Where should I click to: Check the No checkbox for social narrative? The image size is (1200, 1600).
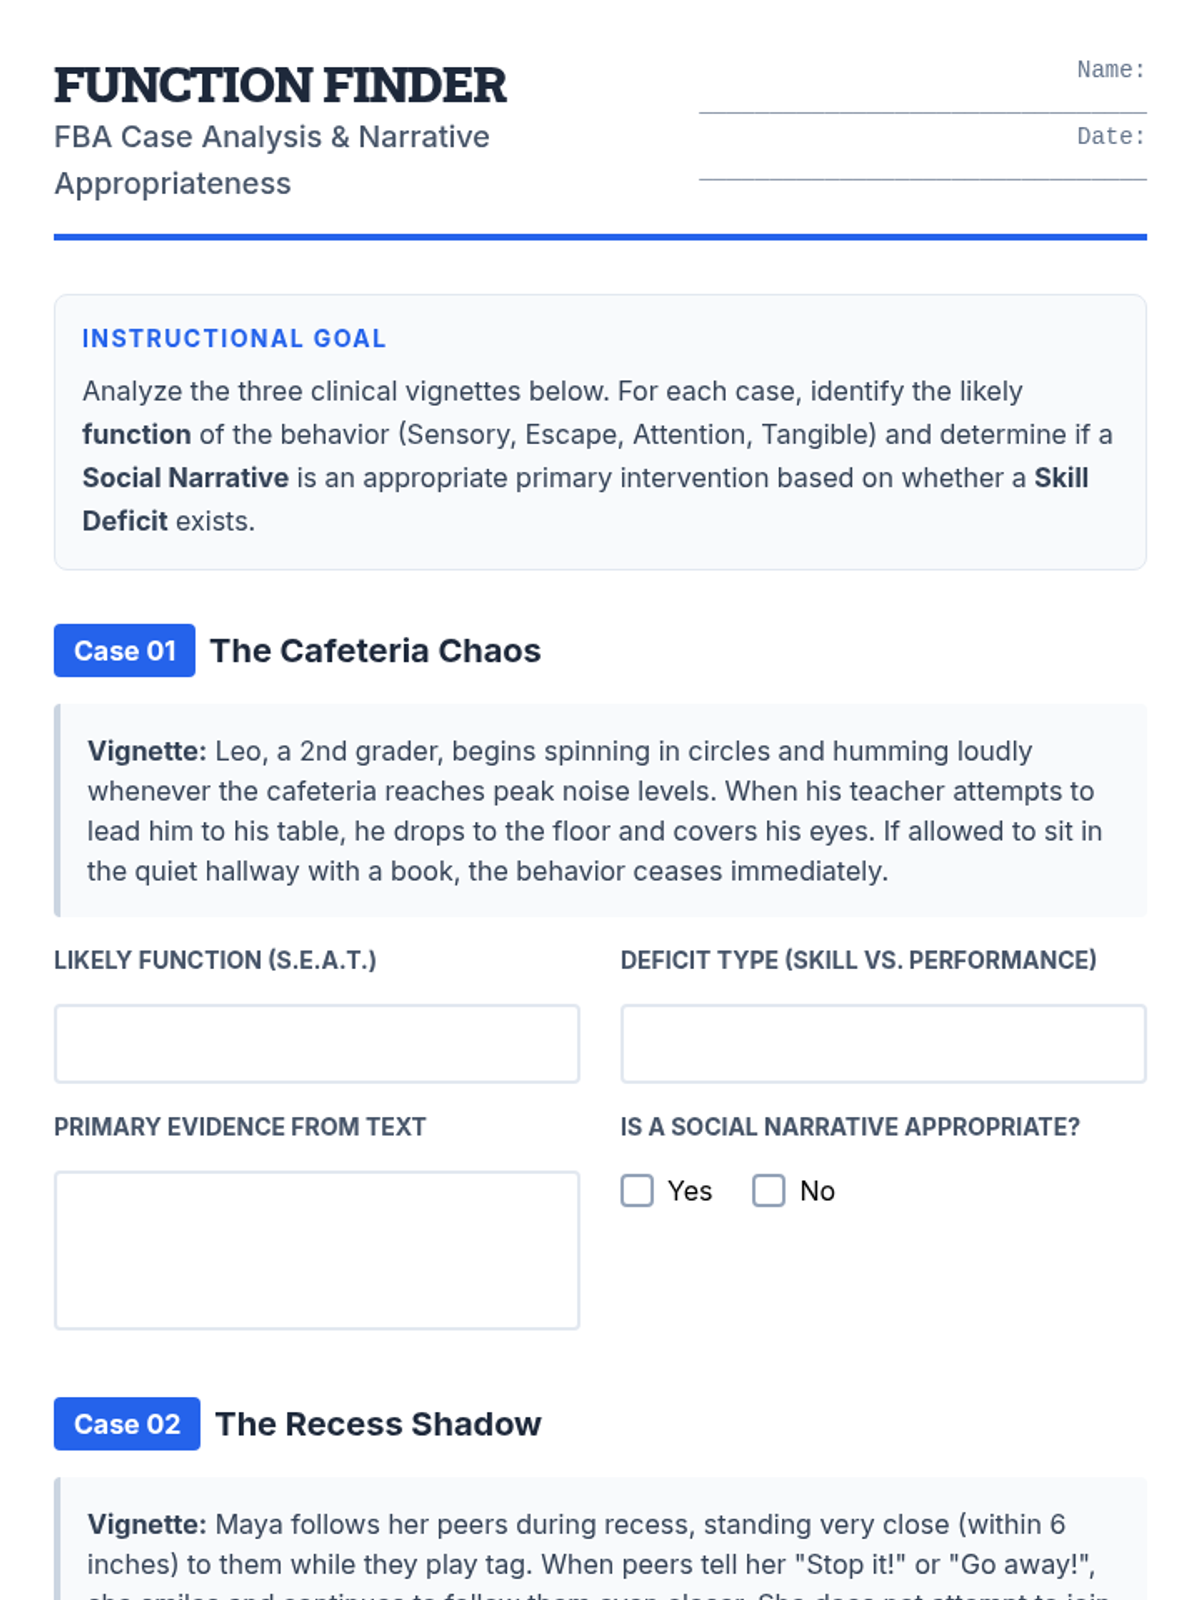[769, 1191]
